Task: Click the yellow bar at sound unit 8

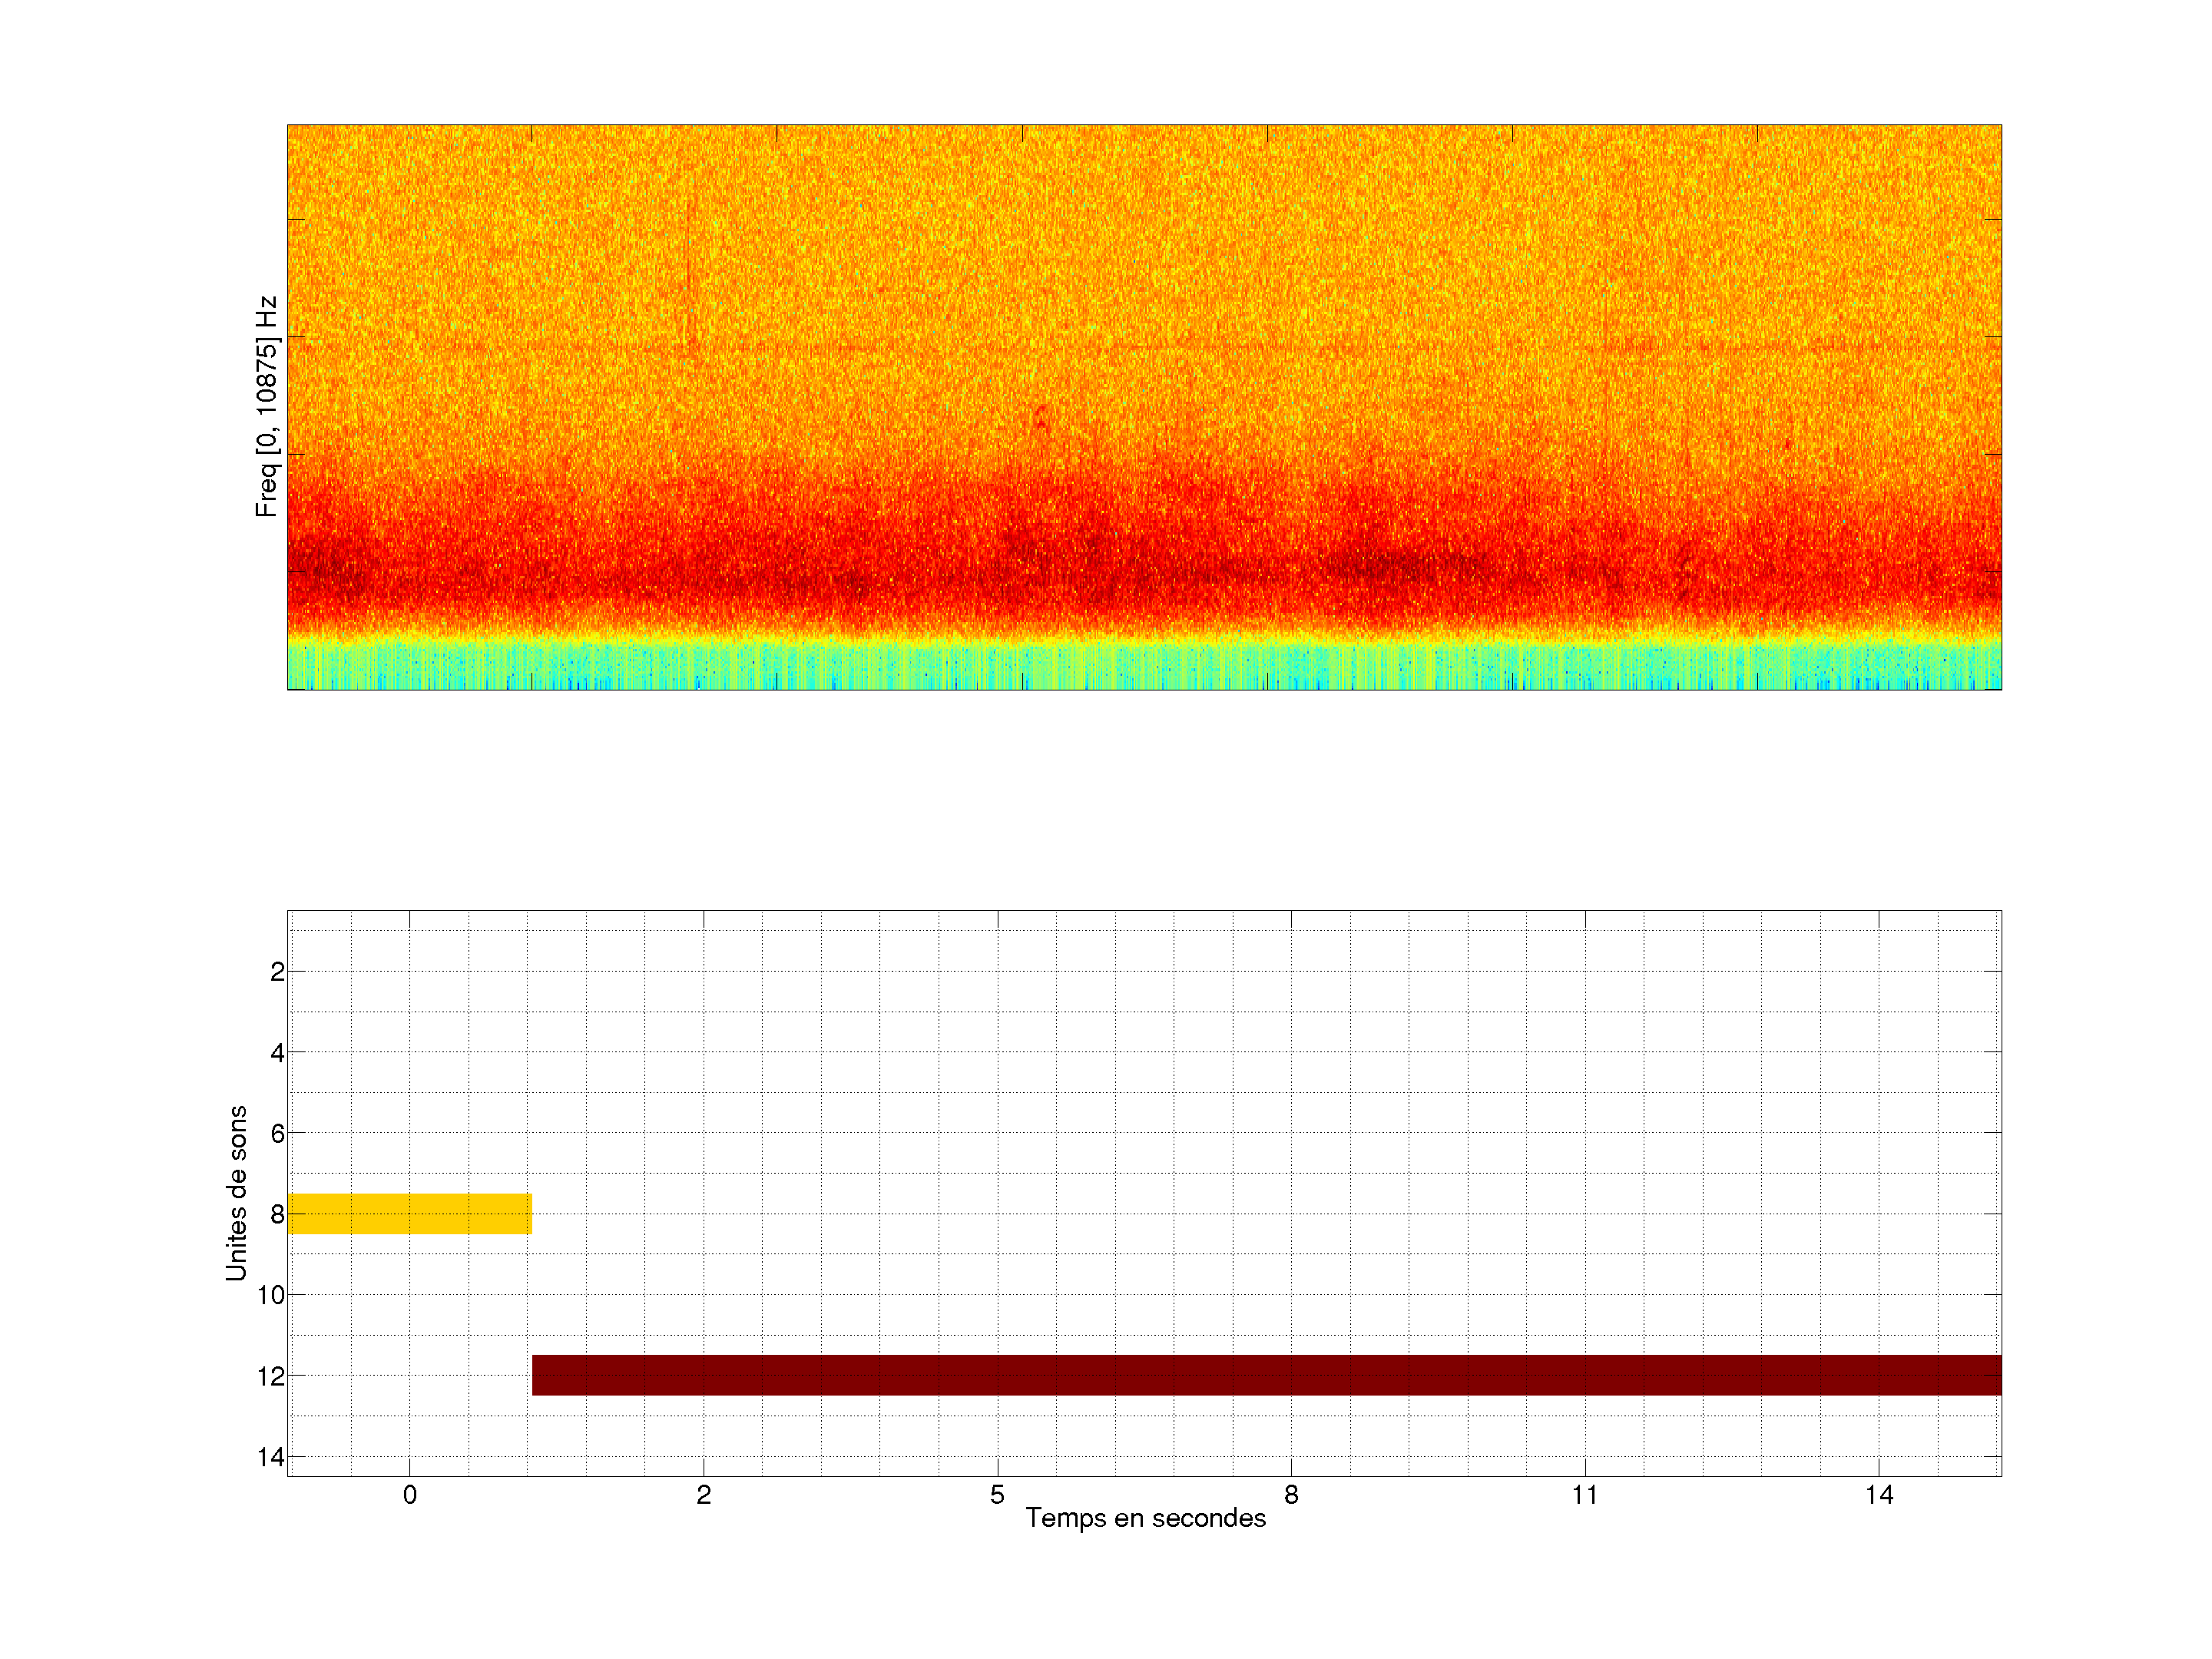Action: pyautogui.click(x=409, y=1213)
